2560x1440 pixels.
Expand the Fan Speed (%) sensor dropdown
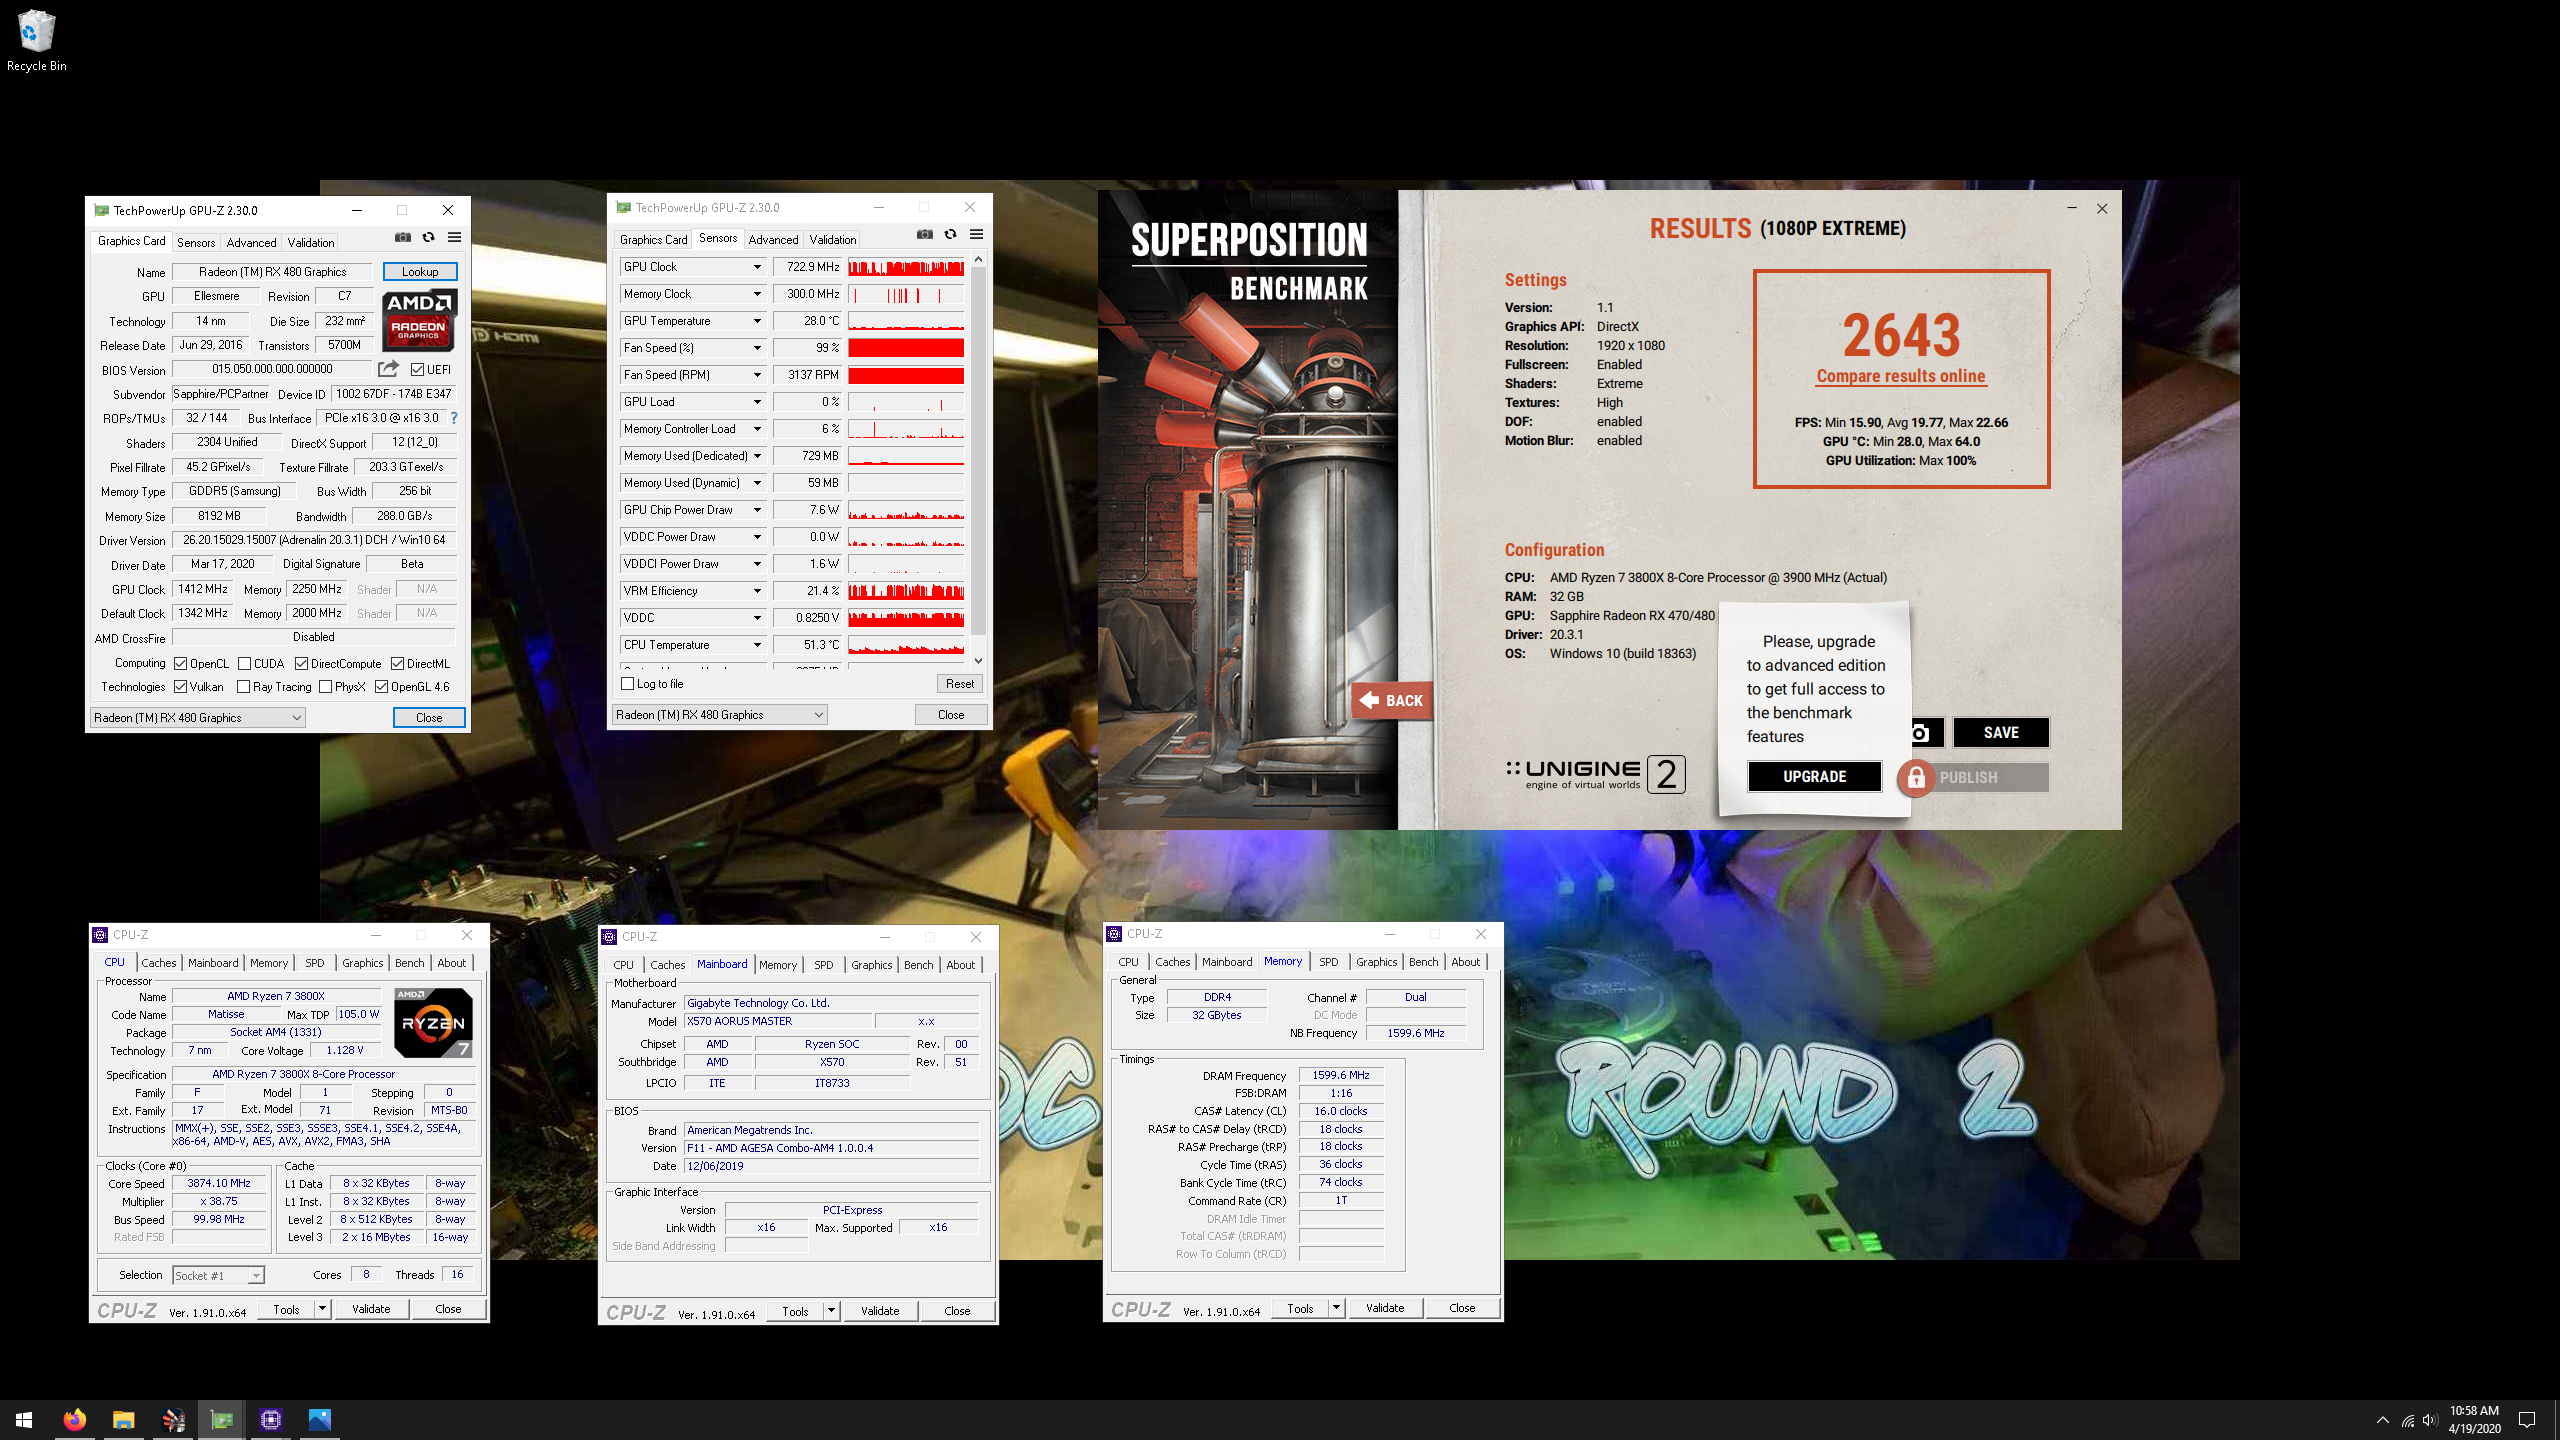(757, 348)
